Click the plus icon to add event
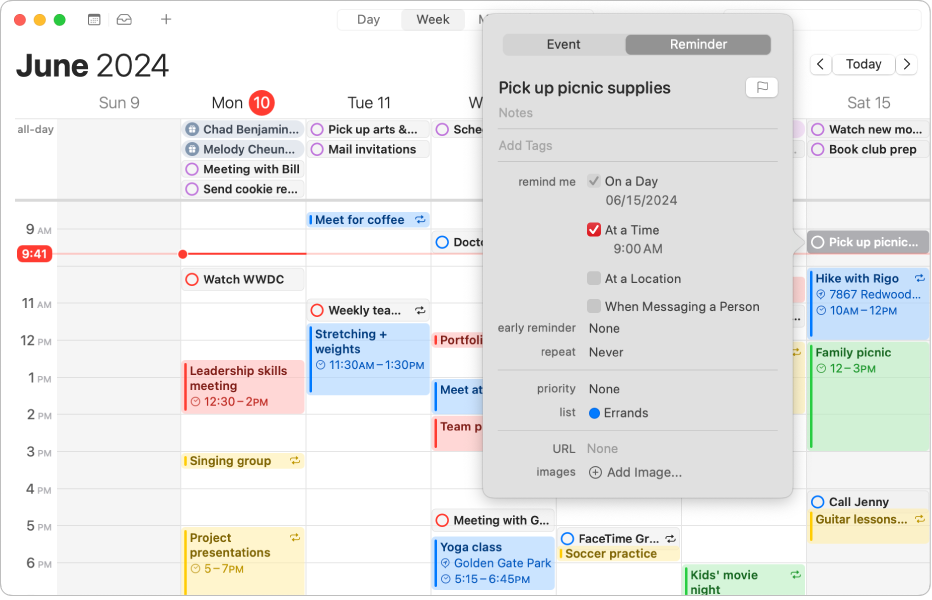Image resolution: width=932 pixels, height=600 pixels. [x=166, y=19]
